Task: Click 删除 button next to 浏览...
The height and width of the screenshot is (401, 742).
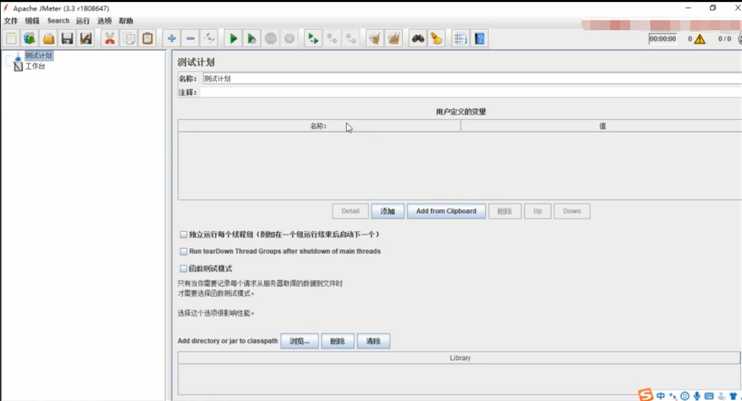Action: click(x=337, y=341)
